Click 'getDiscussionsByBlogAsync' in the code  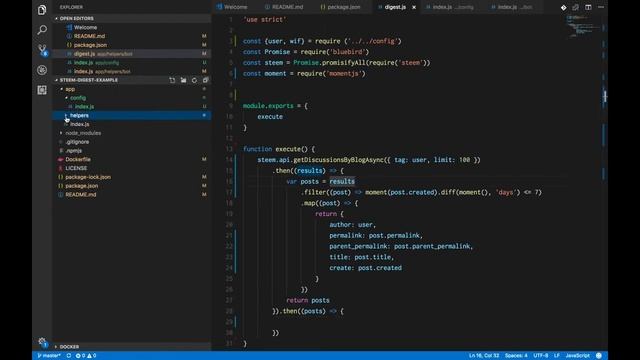(338, 160)
